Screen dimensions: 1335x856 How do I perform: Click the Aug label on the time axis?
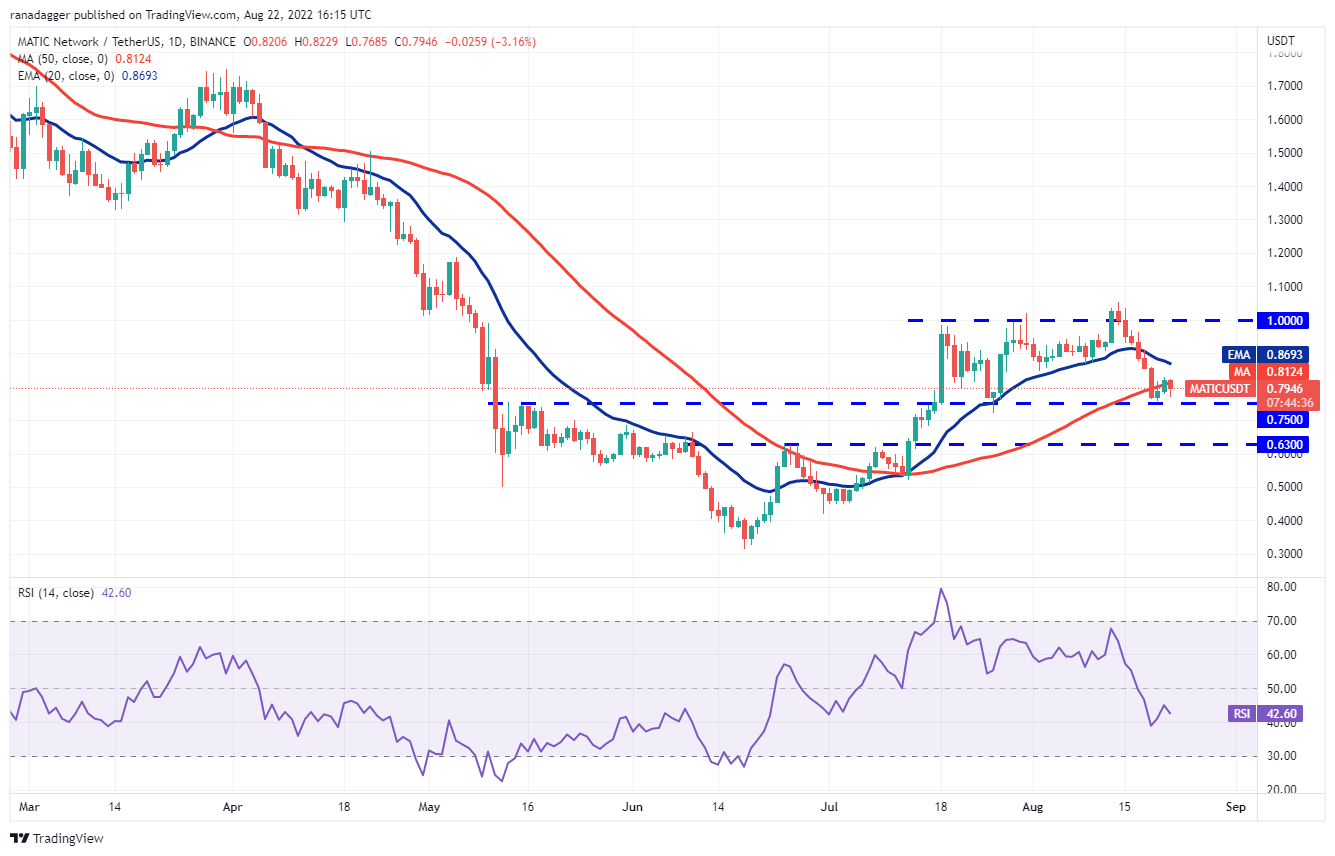coord(1033,805)
